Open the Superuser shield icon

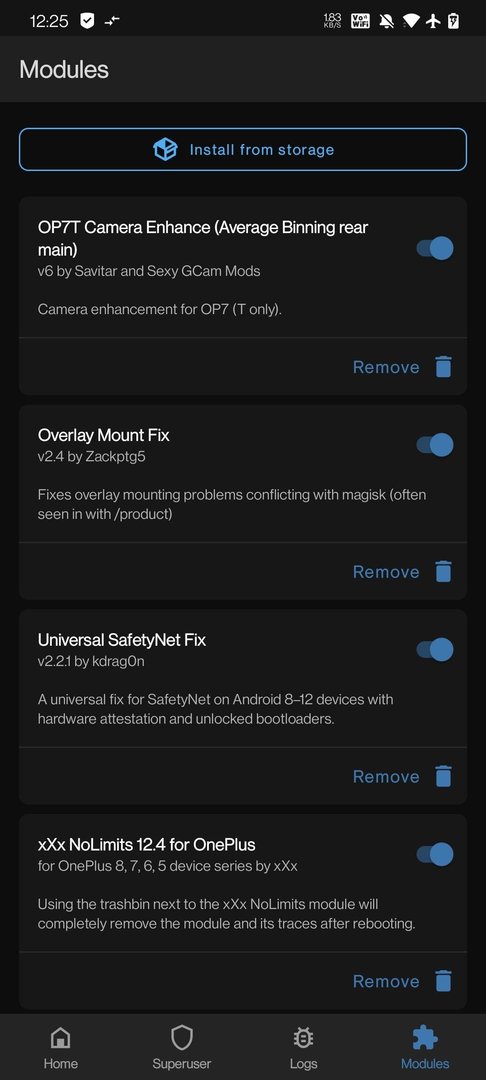click(x=182, y=1037)
